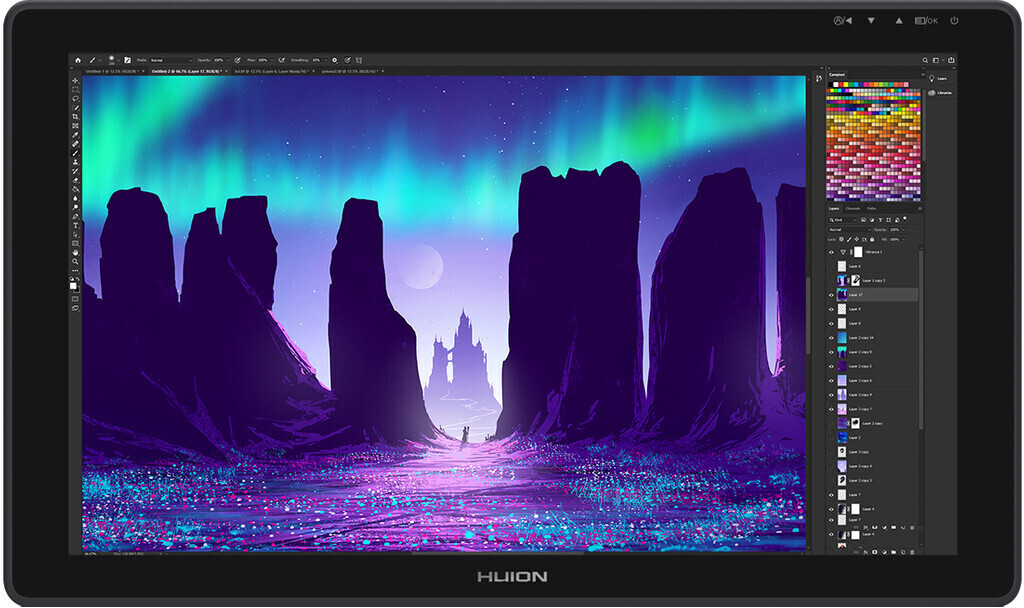Open the options bar Opacity dropdown
The image size is (1024, 608).
228,60
